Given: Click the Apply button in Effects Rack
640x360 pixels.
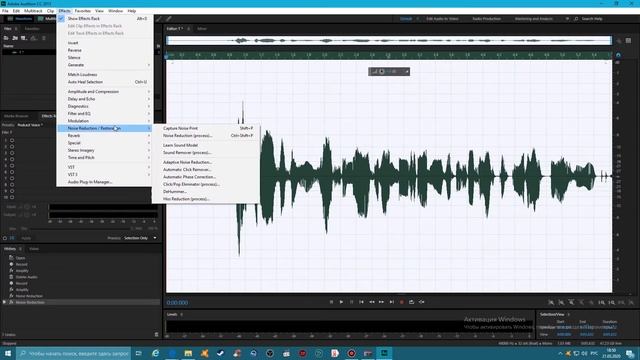Looking at the screenshot, I should [x=26, y=238].
